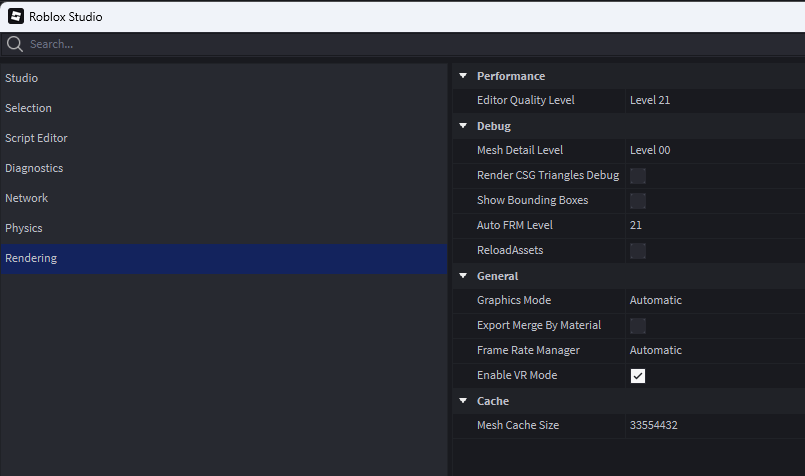
Task: Click the Cache section heading
Action: pyautogui.click(x=493, y=401)
